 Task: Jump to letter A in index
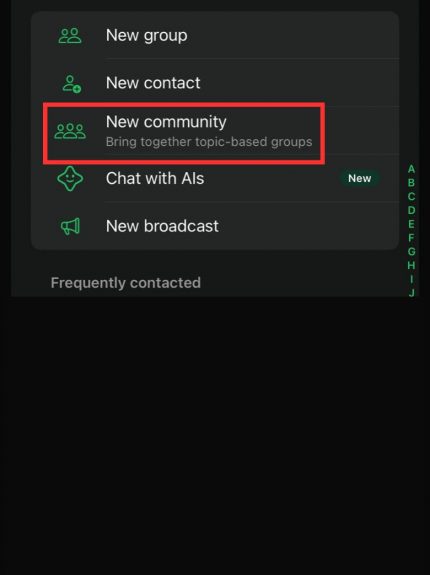tap(411, 169)
